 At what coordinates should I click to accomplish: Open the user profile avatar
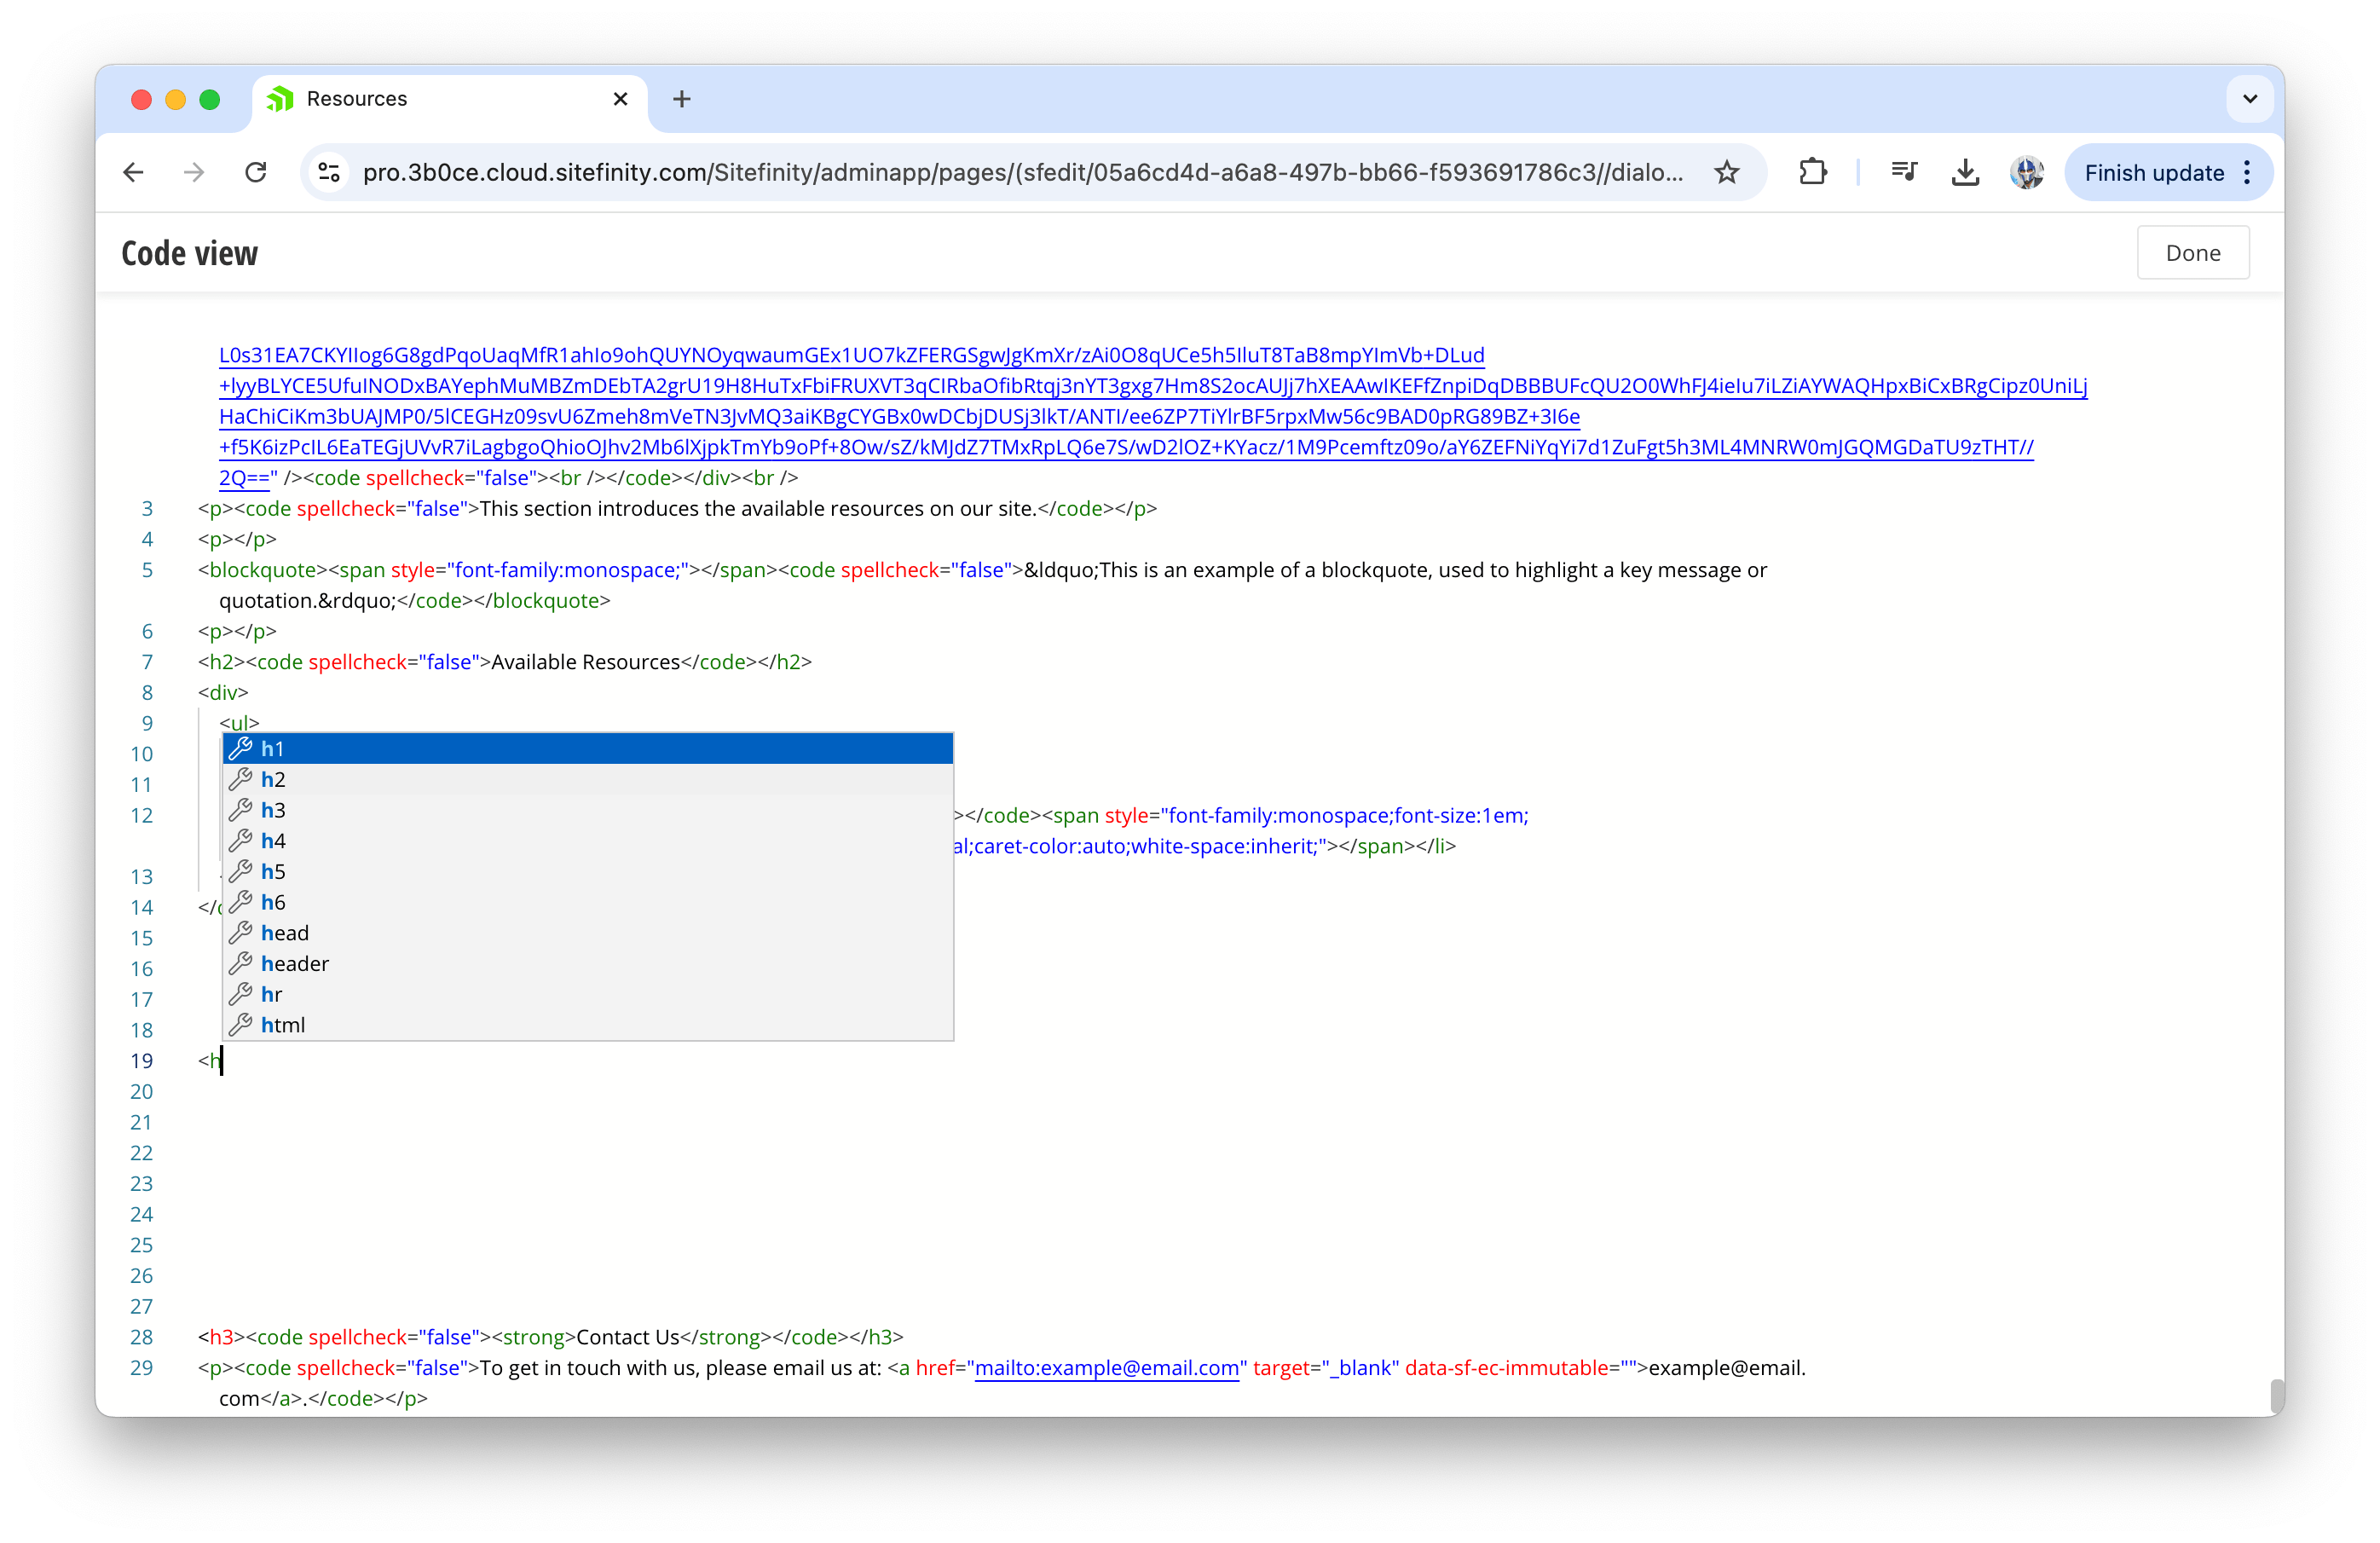(2027, 172)
